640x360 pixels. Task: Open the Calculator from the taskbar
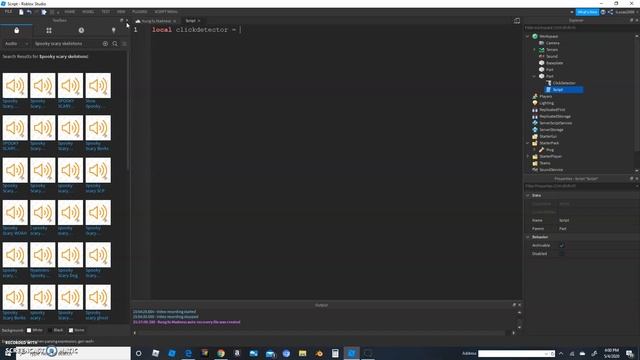335,353
